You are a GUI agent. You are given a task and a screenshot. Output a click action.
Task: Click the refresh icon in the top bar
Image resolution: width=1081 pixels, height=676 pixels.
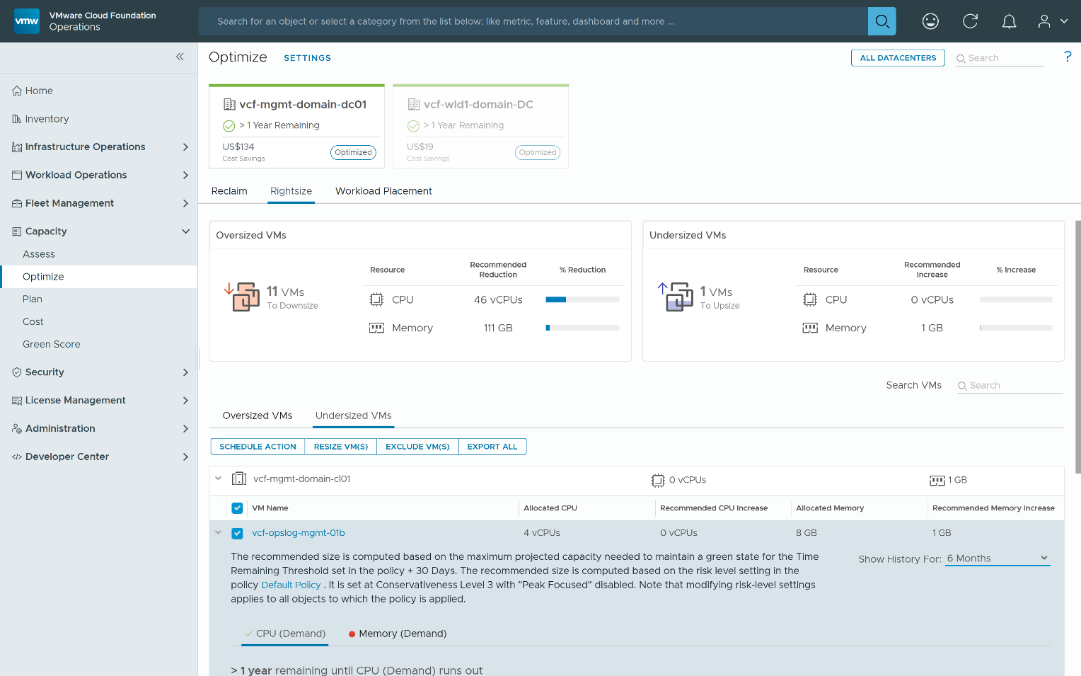click(969, 20)
